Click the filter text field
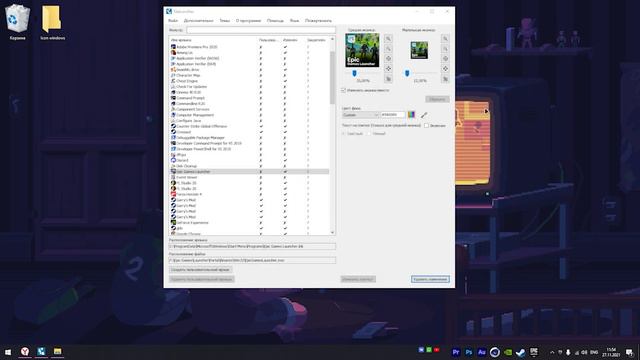 [x=261, y=30]
